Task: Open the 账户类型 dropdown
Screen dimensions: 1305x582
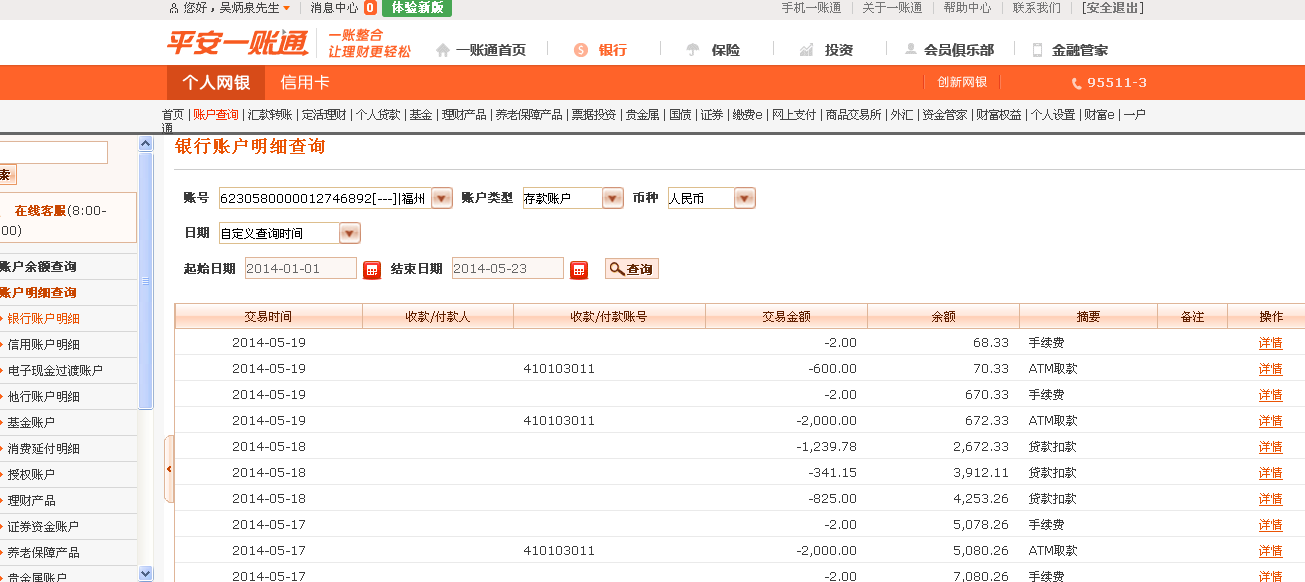Action: point(612,198)
